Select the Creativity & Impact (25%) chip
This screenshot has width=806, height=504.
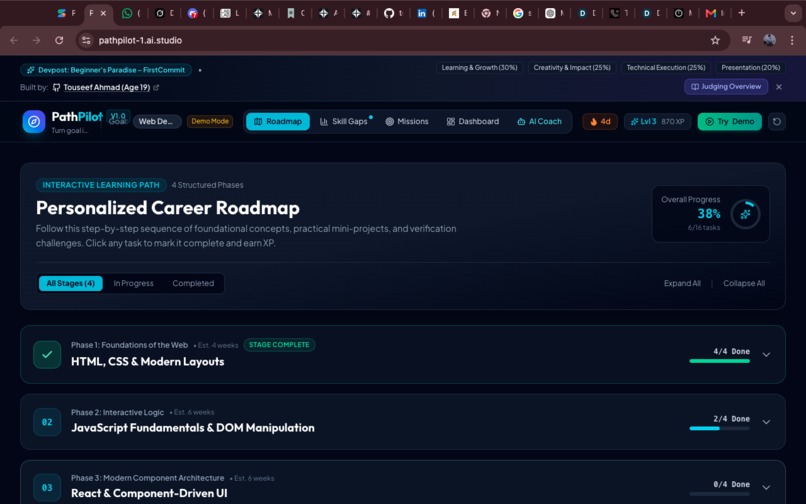[572, 67]
